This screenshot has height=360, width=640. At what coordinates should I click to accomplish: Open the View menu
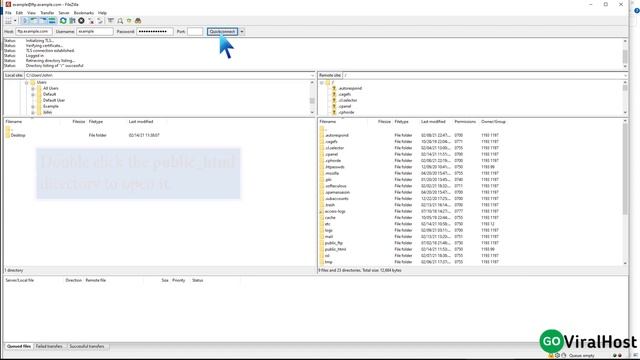tap(31, 13)
